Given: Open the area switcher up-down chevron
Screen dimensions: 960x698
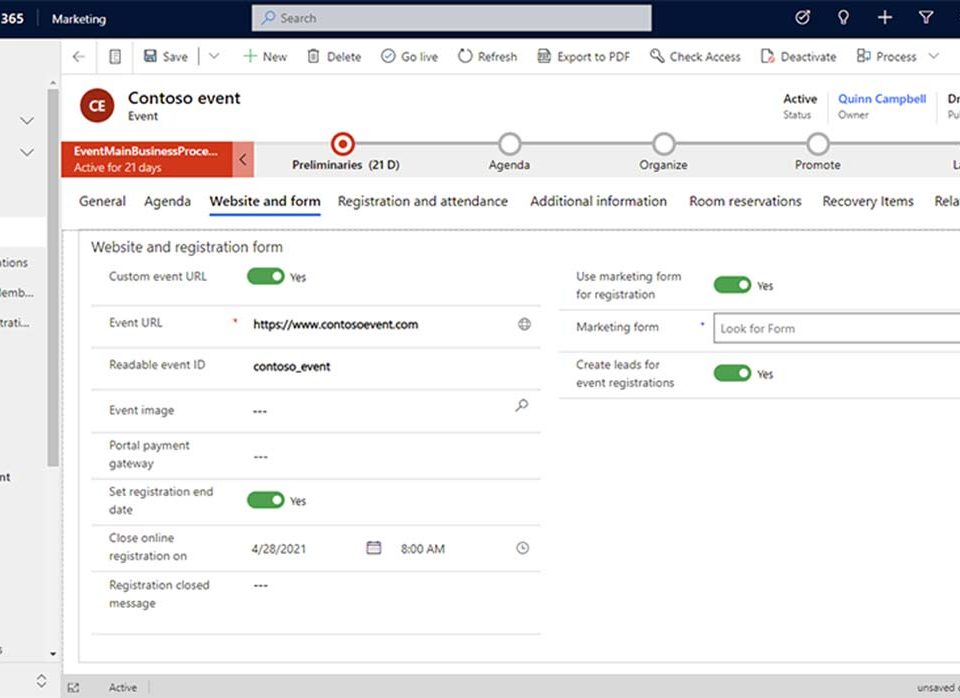Looking at the screenshot, I should tap(42, 680).
